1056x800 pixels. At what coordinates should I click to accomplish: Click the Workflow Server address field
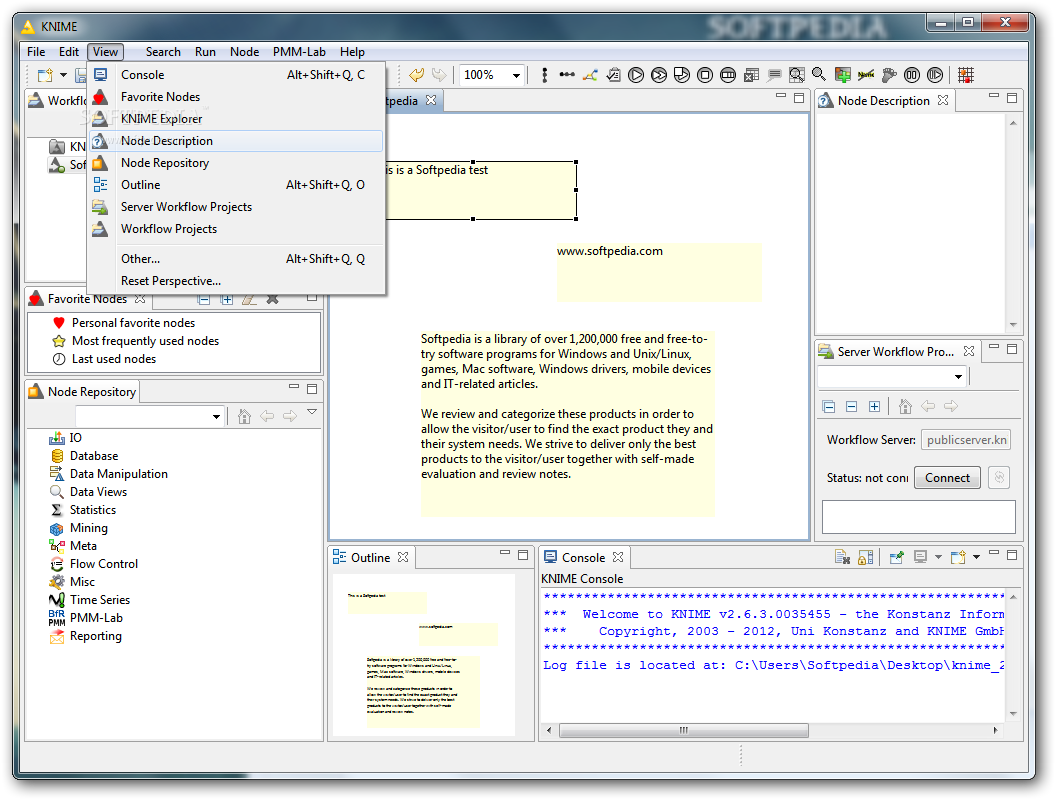pyautogui.click(x=966, y=440)
